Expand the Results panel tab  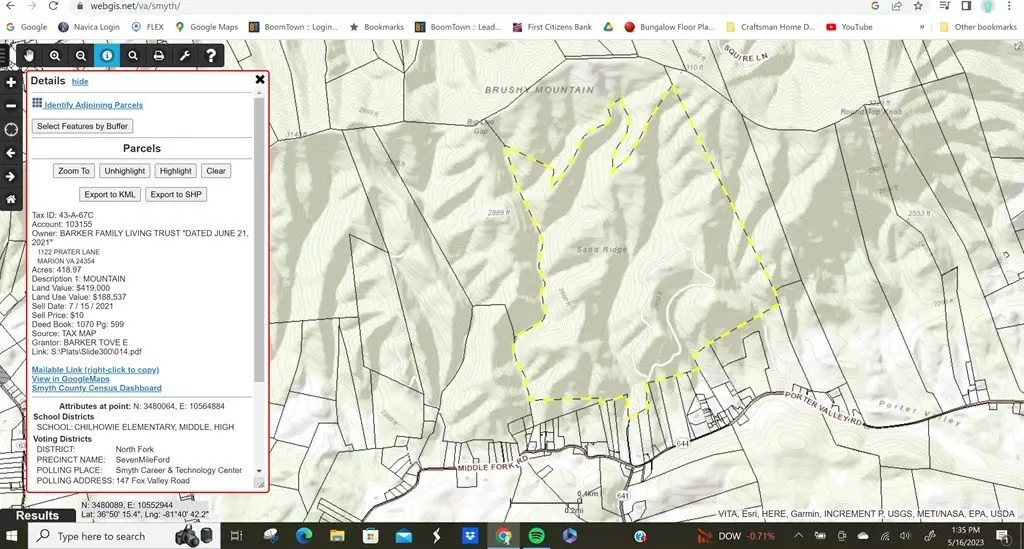click(x=38, y=516)
